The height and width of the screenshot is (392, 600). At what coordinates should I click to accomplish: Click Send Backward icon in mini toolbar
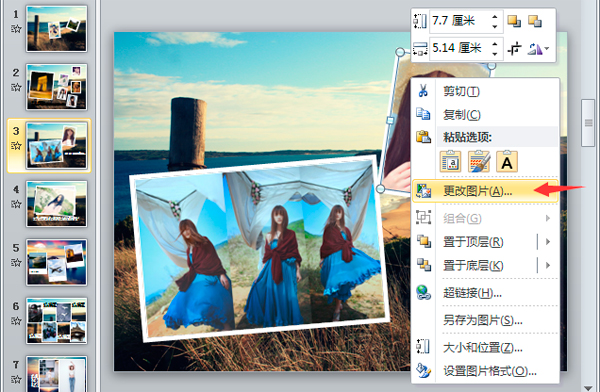point(535,21)
